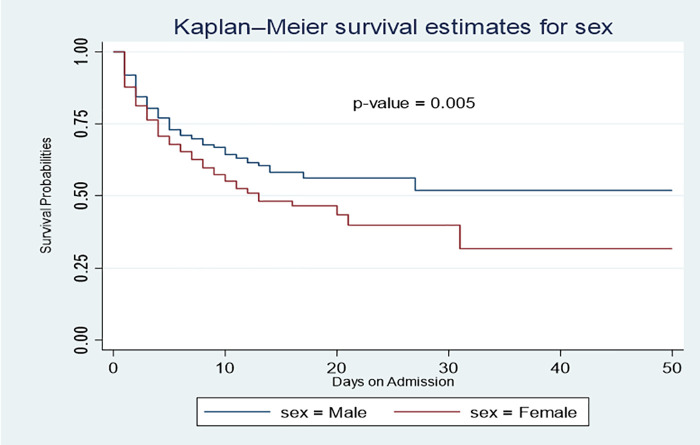Select the 'sex = Female' legend label
This screenshot has width=700, height=445.
pyautogui.click(x=523, y=412)
